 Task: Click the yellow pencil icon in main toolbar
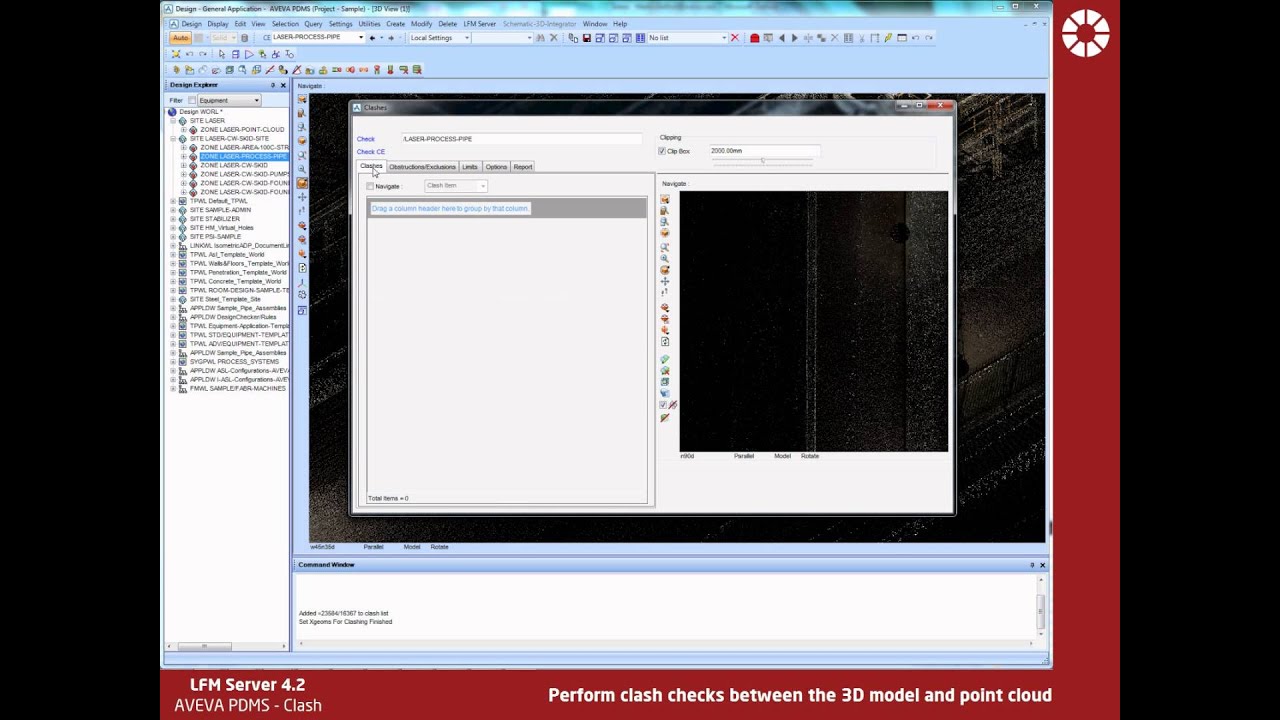coord(887,38)
